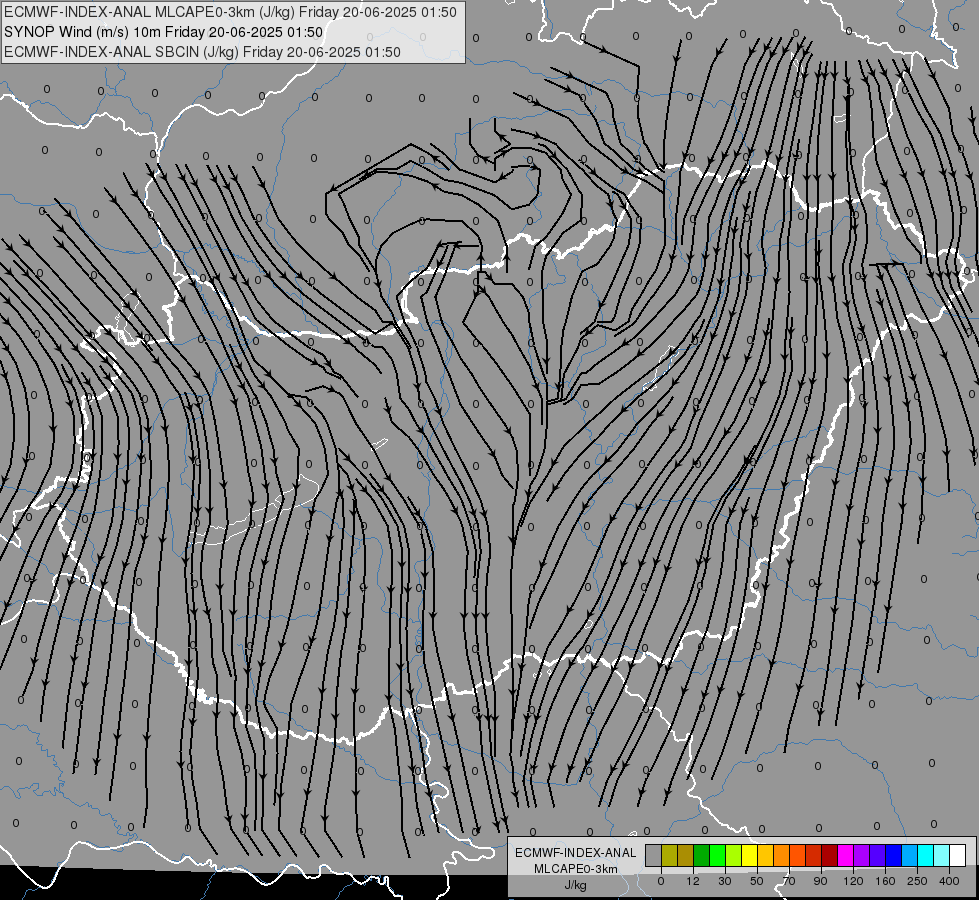Select the white legend swatch
The width and height of the screenshot is (979, 900).
pos(957,856)
